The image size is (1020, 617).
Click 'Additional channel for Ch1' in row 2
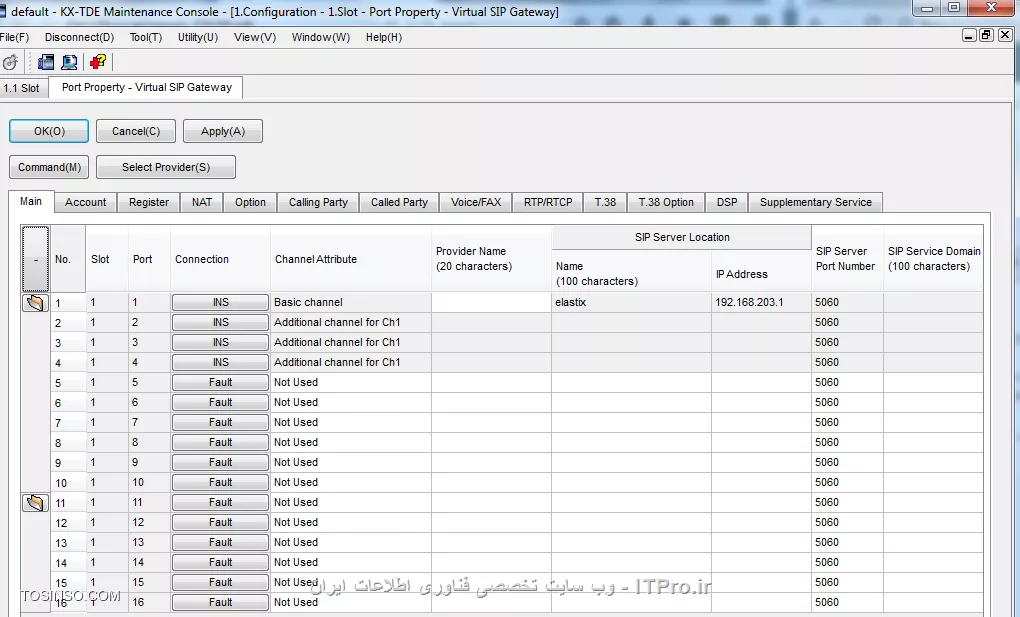pyautogui.click(x=351, y=323)
